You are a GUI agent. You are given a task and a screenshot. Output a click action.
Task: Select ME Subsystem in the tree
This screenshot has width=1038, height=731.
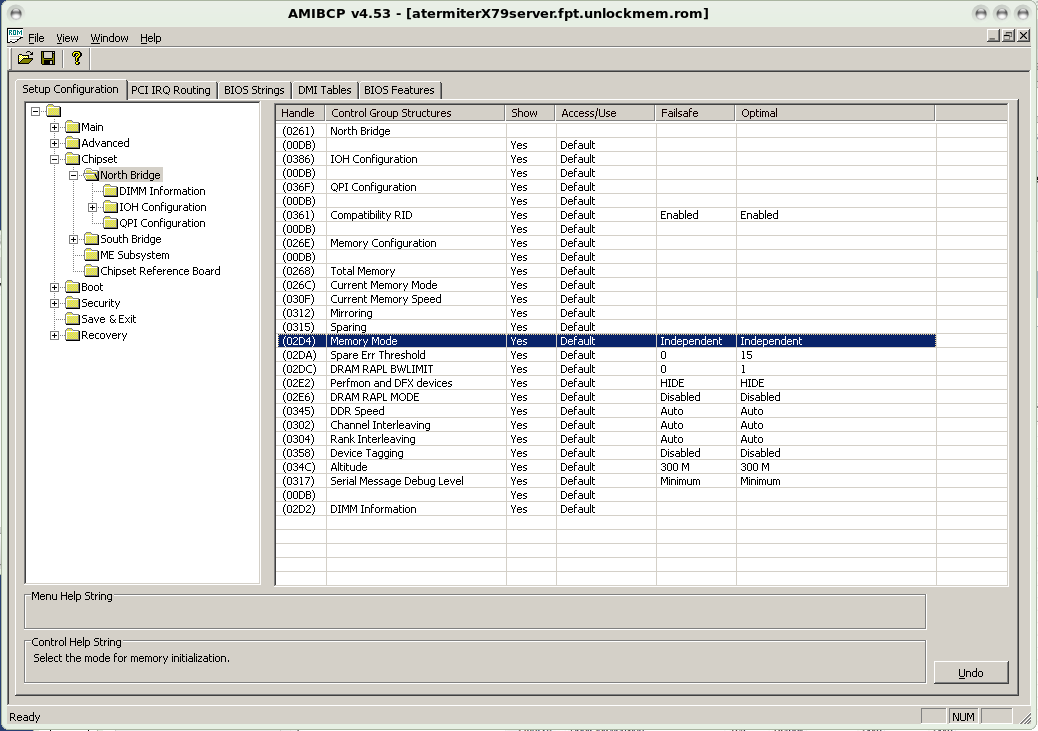coord(134,255)
